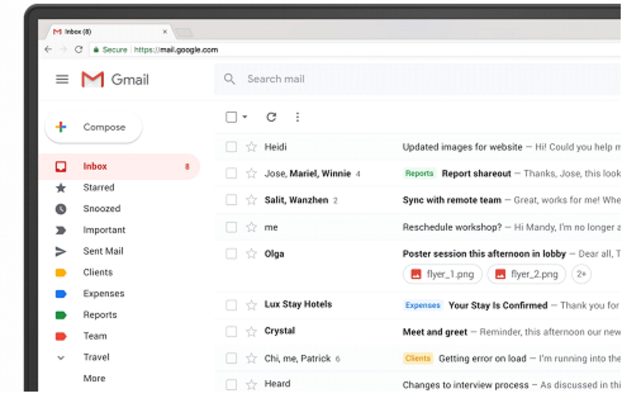Click the Compose button
The height and width of the screenshot is (403, 640).
(x=93, y=128)
